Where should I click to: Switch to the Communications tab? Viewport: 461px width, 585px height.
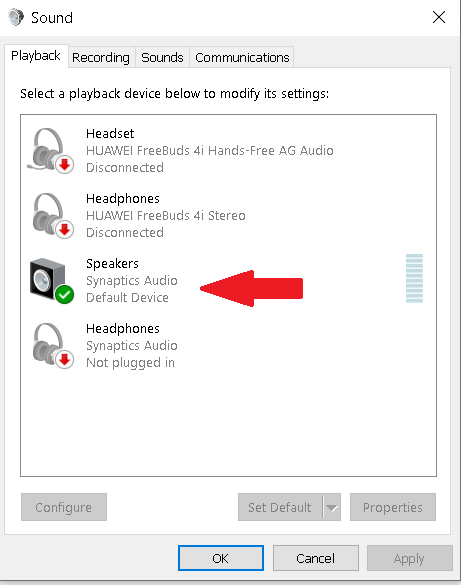point(242,57)
